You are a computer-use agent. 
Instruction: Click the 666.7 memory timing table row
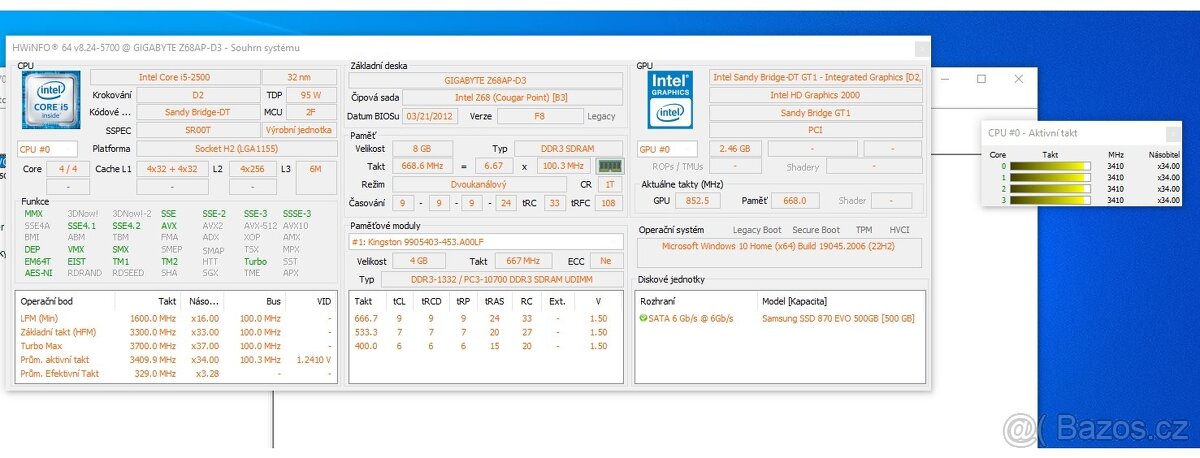[487, 318]
